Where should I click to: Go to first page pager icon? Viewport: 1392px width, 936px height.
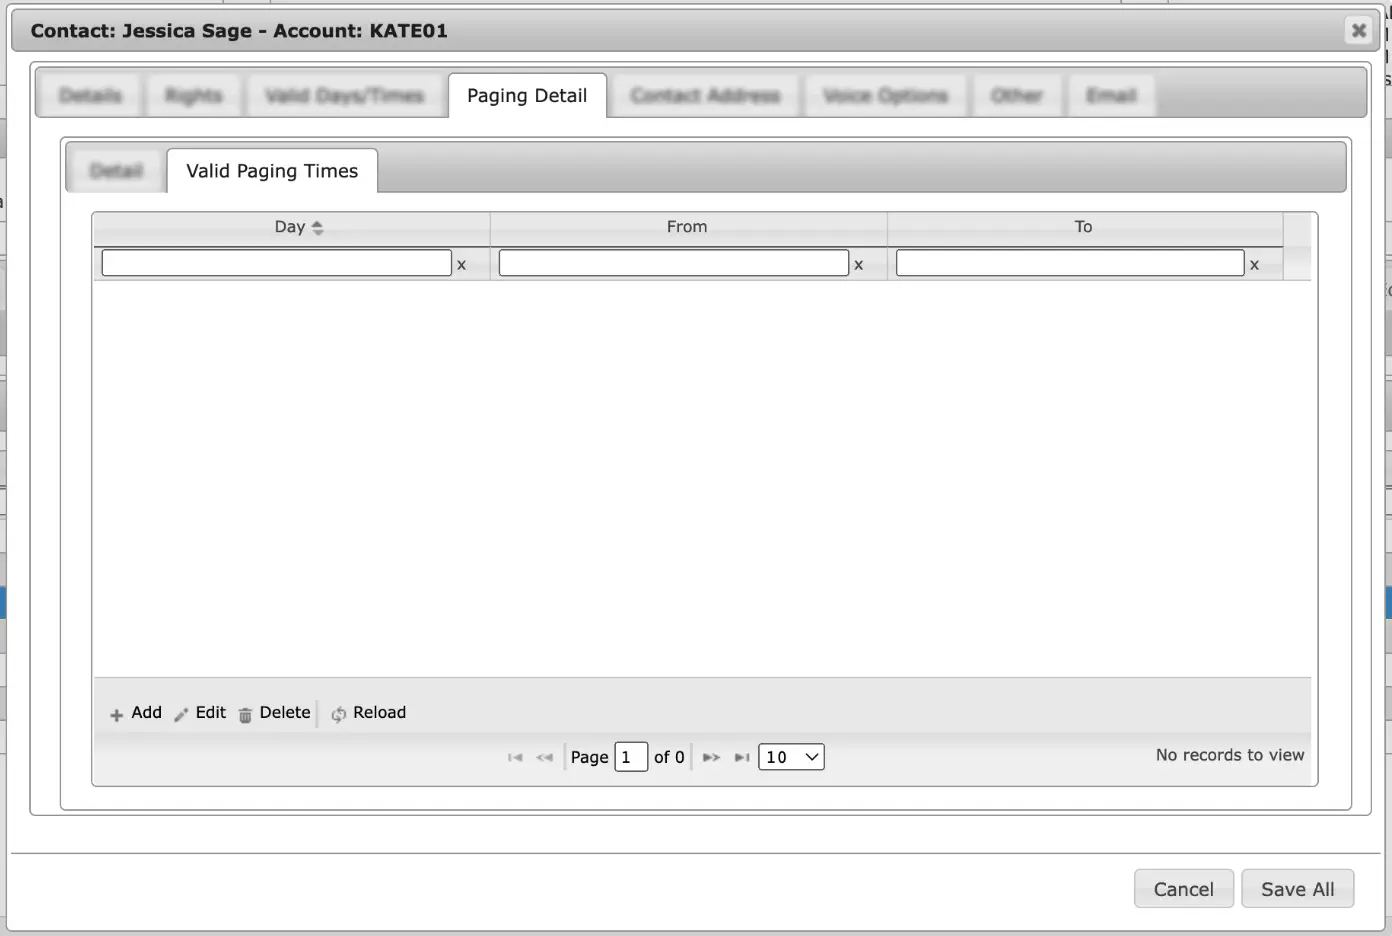pos(515,758)
